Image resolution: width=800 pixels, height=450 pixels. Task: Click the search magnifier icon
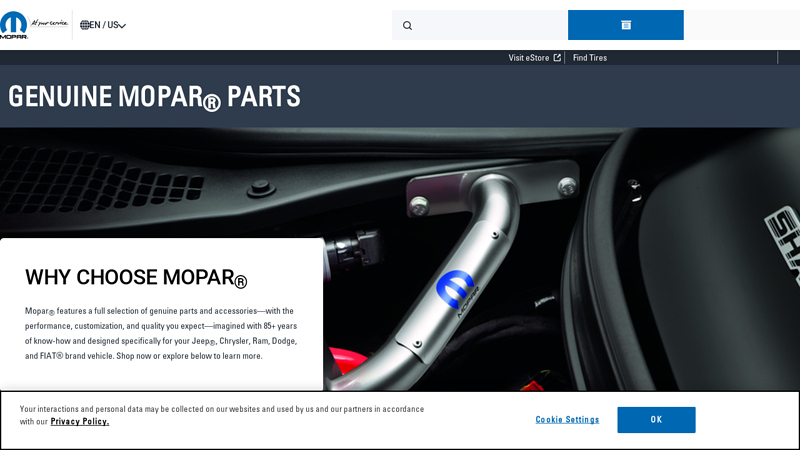[407, 26]
